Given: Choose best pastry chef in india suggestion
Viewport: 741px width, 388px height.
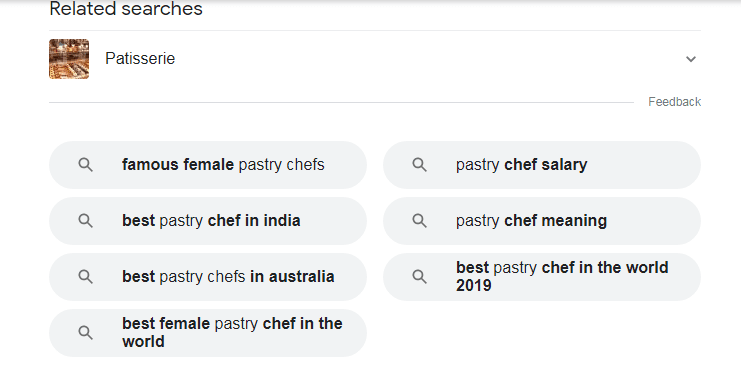Looking at the screenshot, I should [208, 221].
